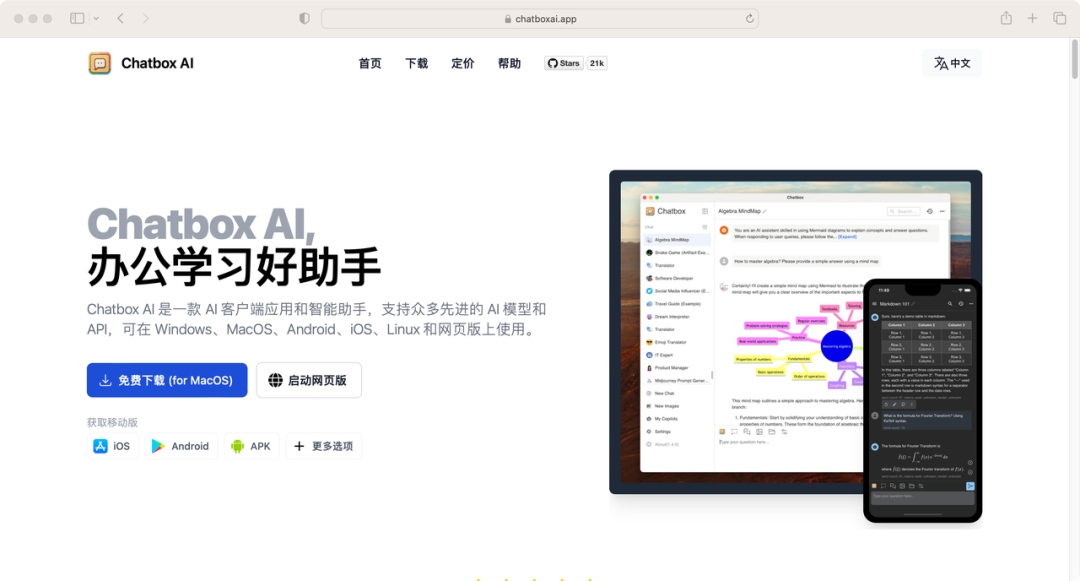Image resolution: width=1080 pixels, height=581 pixels.
Task: Open a new tab with plus icon
Action: (1032, 19)
